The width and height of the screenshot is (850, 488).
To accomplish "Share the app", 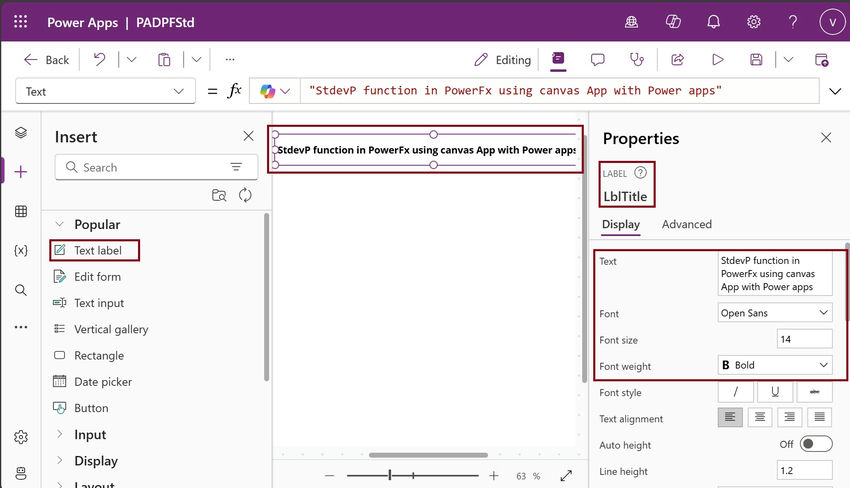I will pos(678,60).
